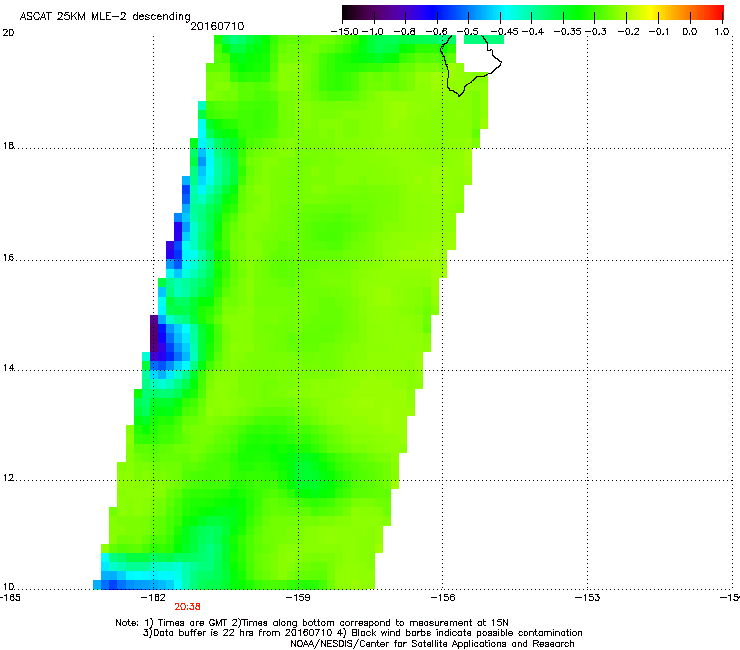Click the NOAA/NESDIS credit line
Screen dimensions: 740x650
coord(432,644)
